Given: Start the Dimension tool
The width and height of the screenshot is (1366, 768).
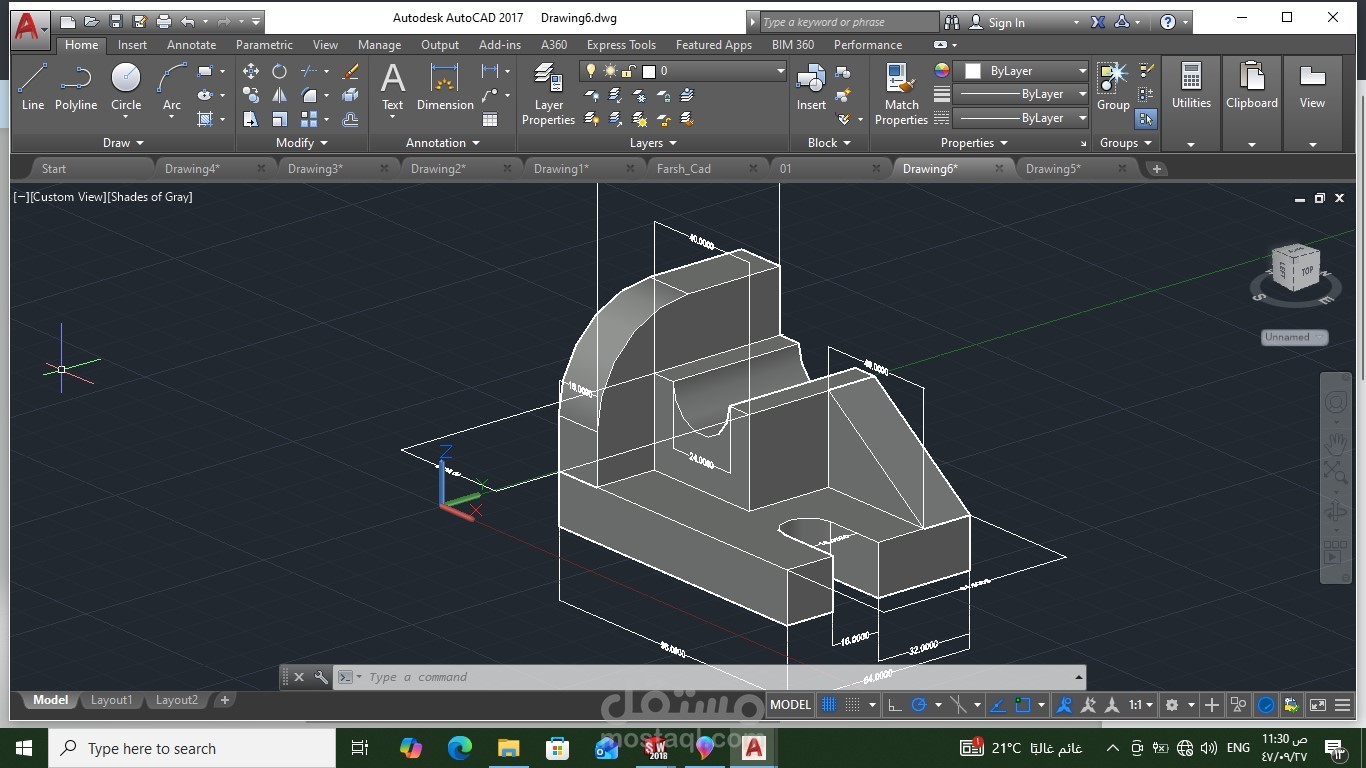Looking at the screenshot, I should 445,86.
